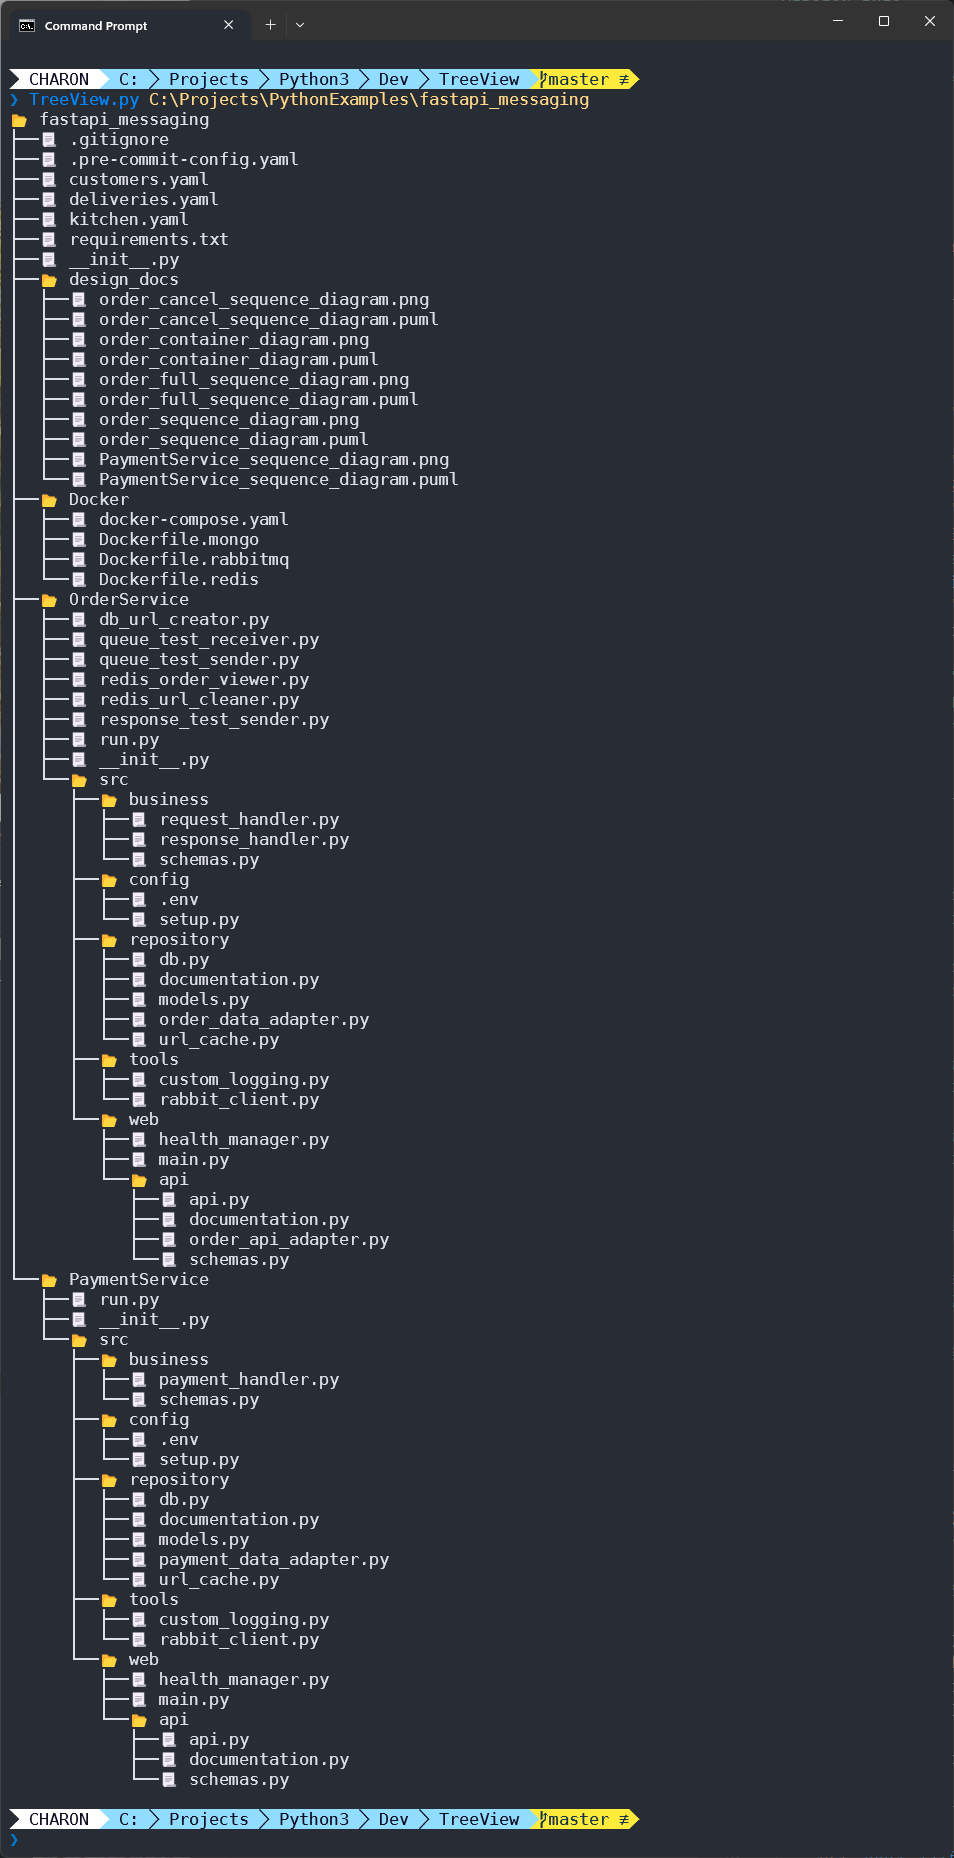Click the file icon next to docker-compose.yaml

coord(79,519)
